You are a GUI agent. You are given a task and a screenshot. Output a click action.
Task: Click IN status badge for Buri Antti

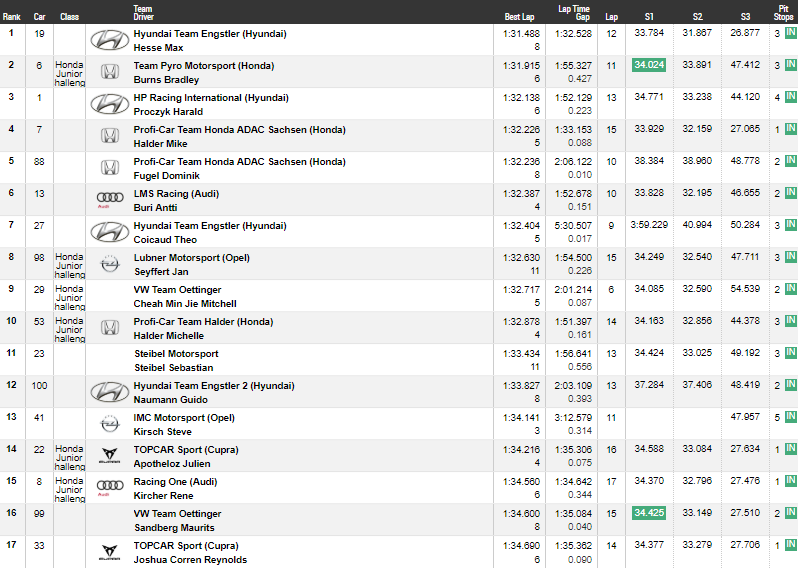tap(791, 193)
